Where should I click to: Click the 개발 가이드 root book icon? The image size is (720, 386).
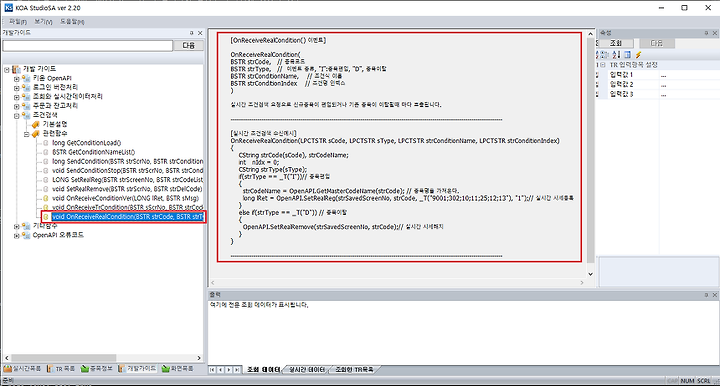click(x=17, y=69)
